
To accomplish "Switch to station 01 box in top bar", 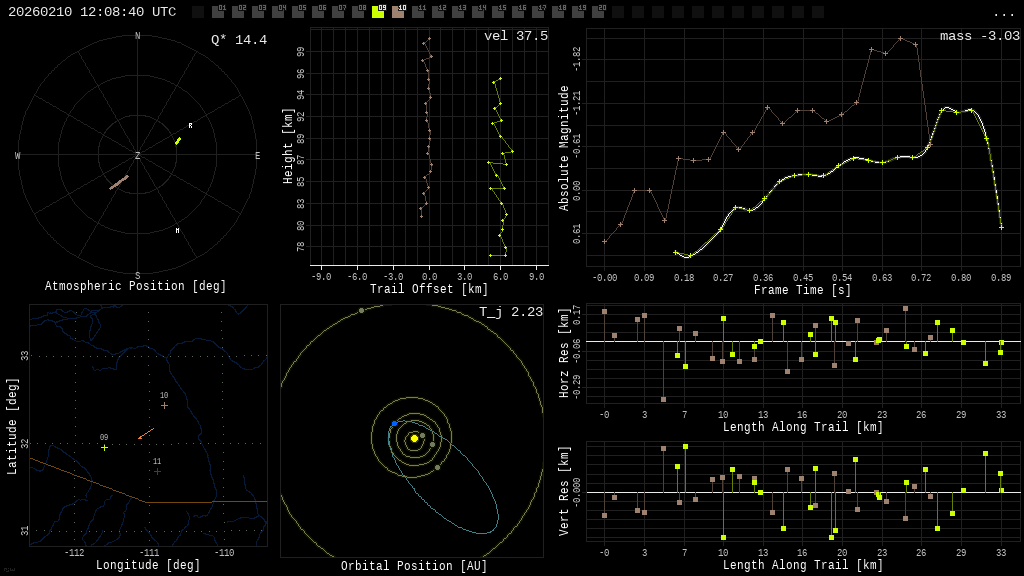I will tap(218, 12).
